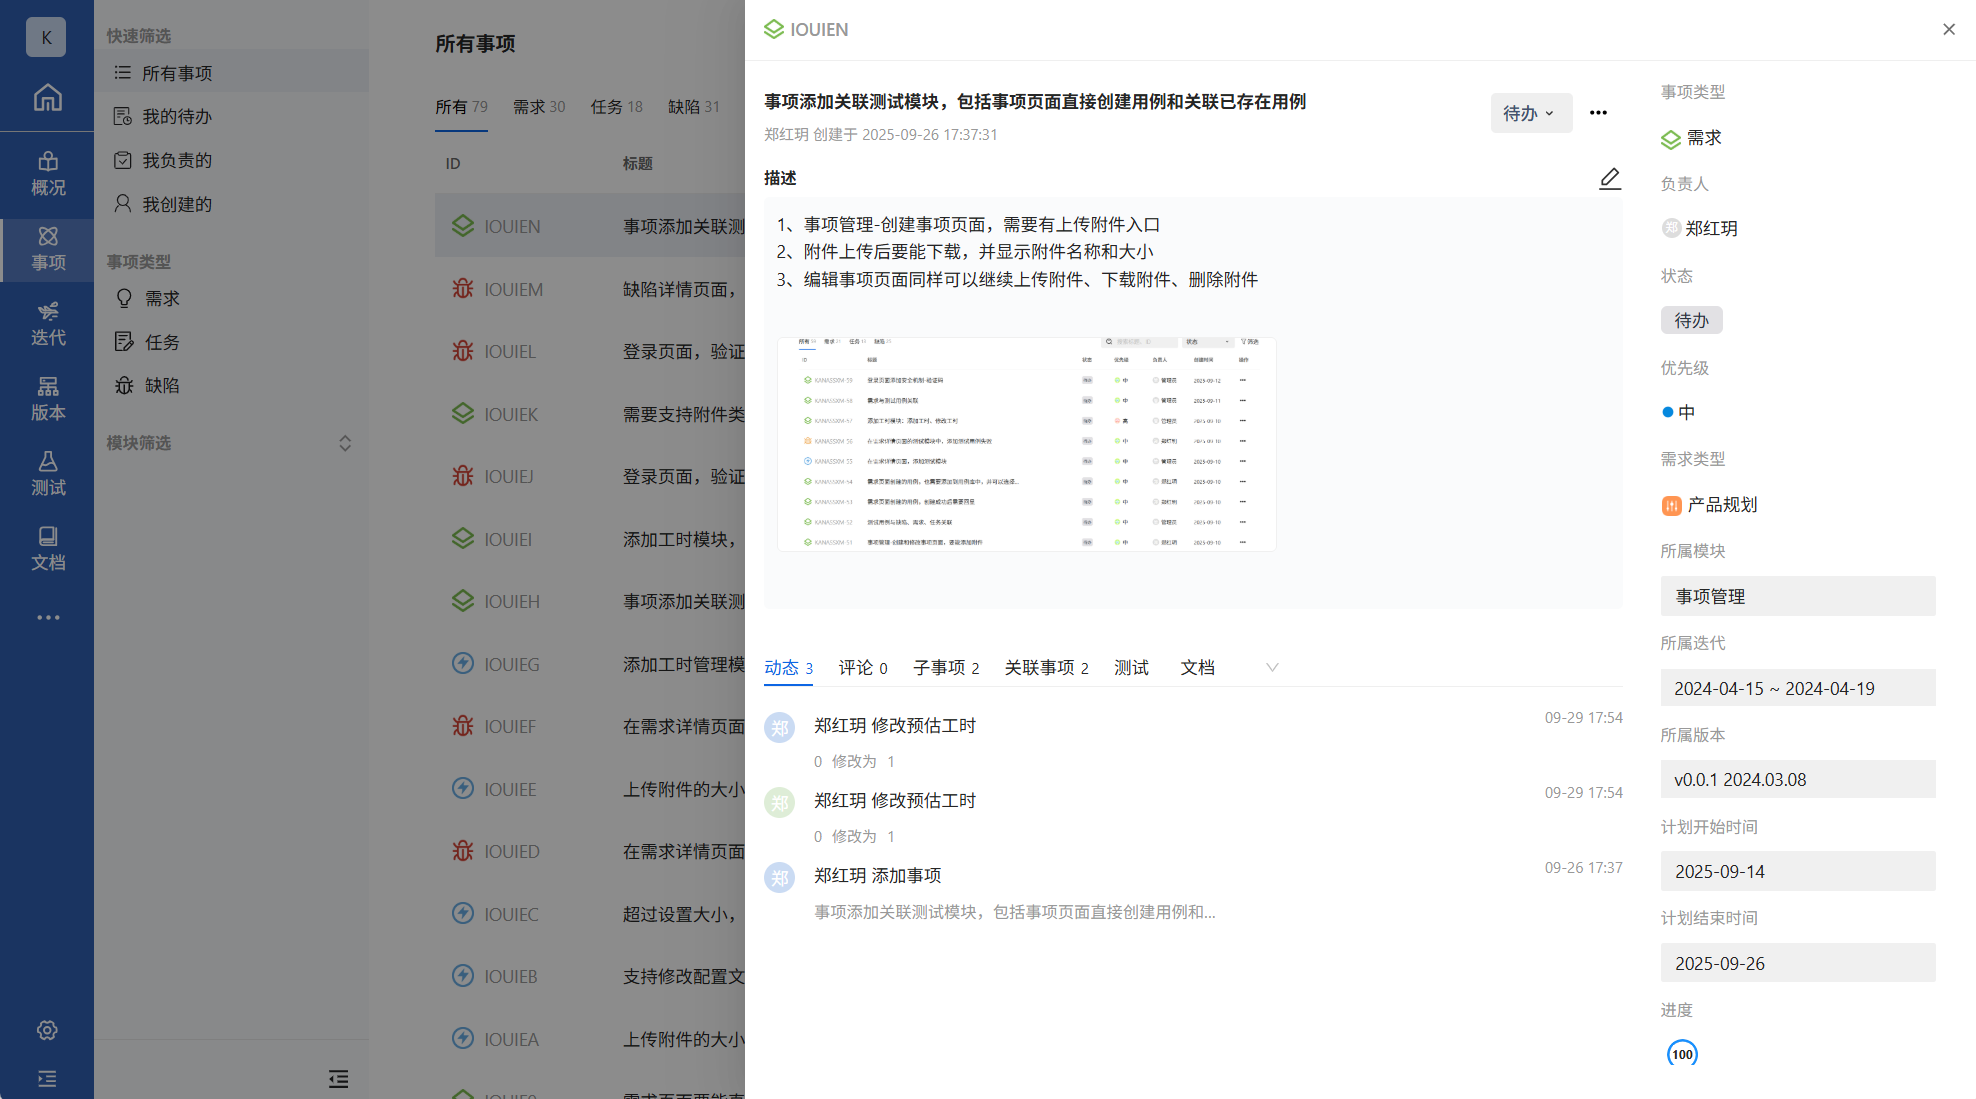Open the description screenshot thumbnail
The width and height of the screenshot is (1976, 1099).
click(1026, 444)
